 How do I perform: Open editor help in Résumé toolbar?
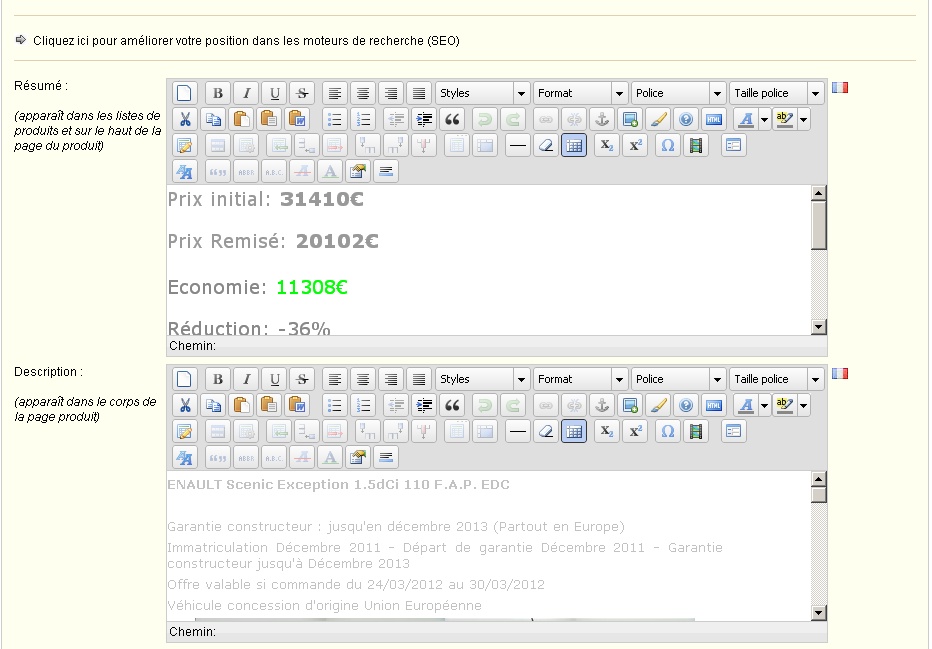point(686,119)
